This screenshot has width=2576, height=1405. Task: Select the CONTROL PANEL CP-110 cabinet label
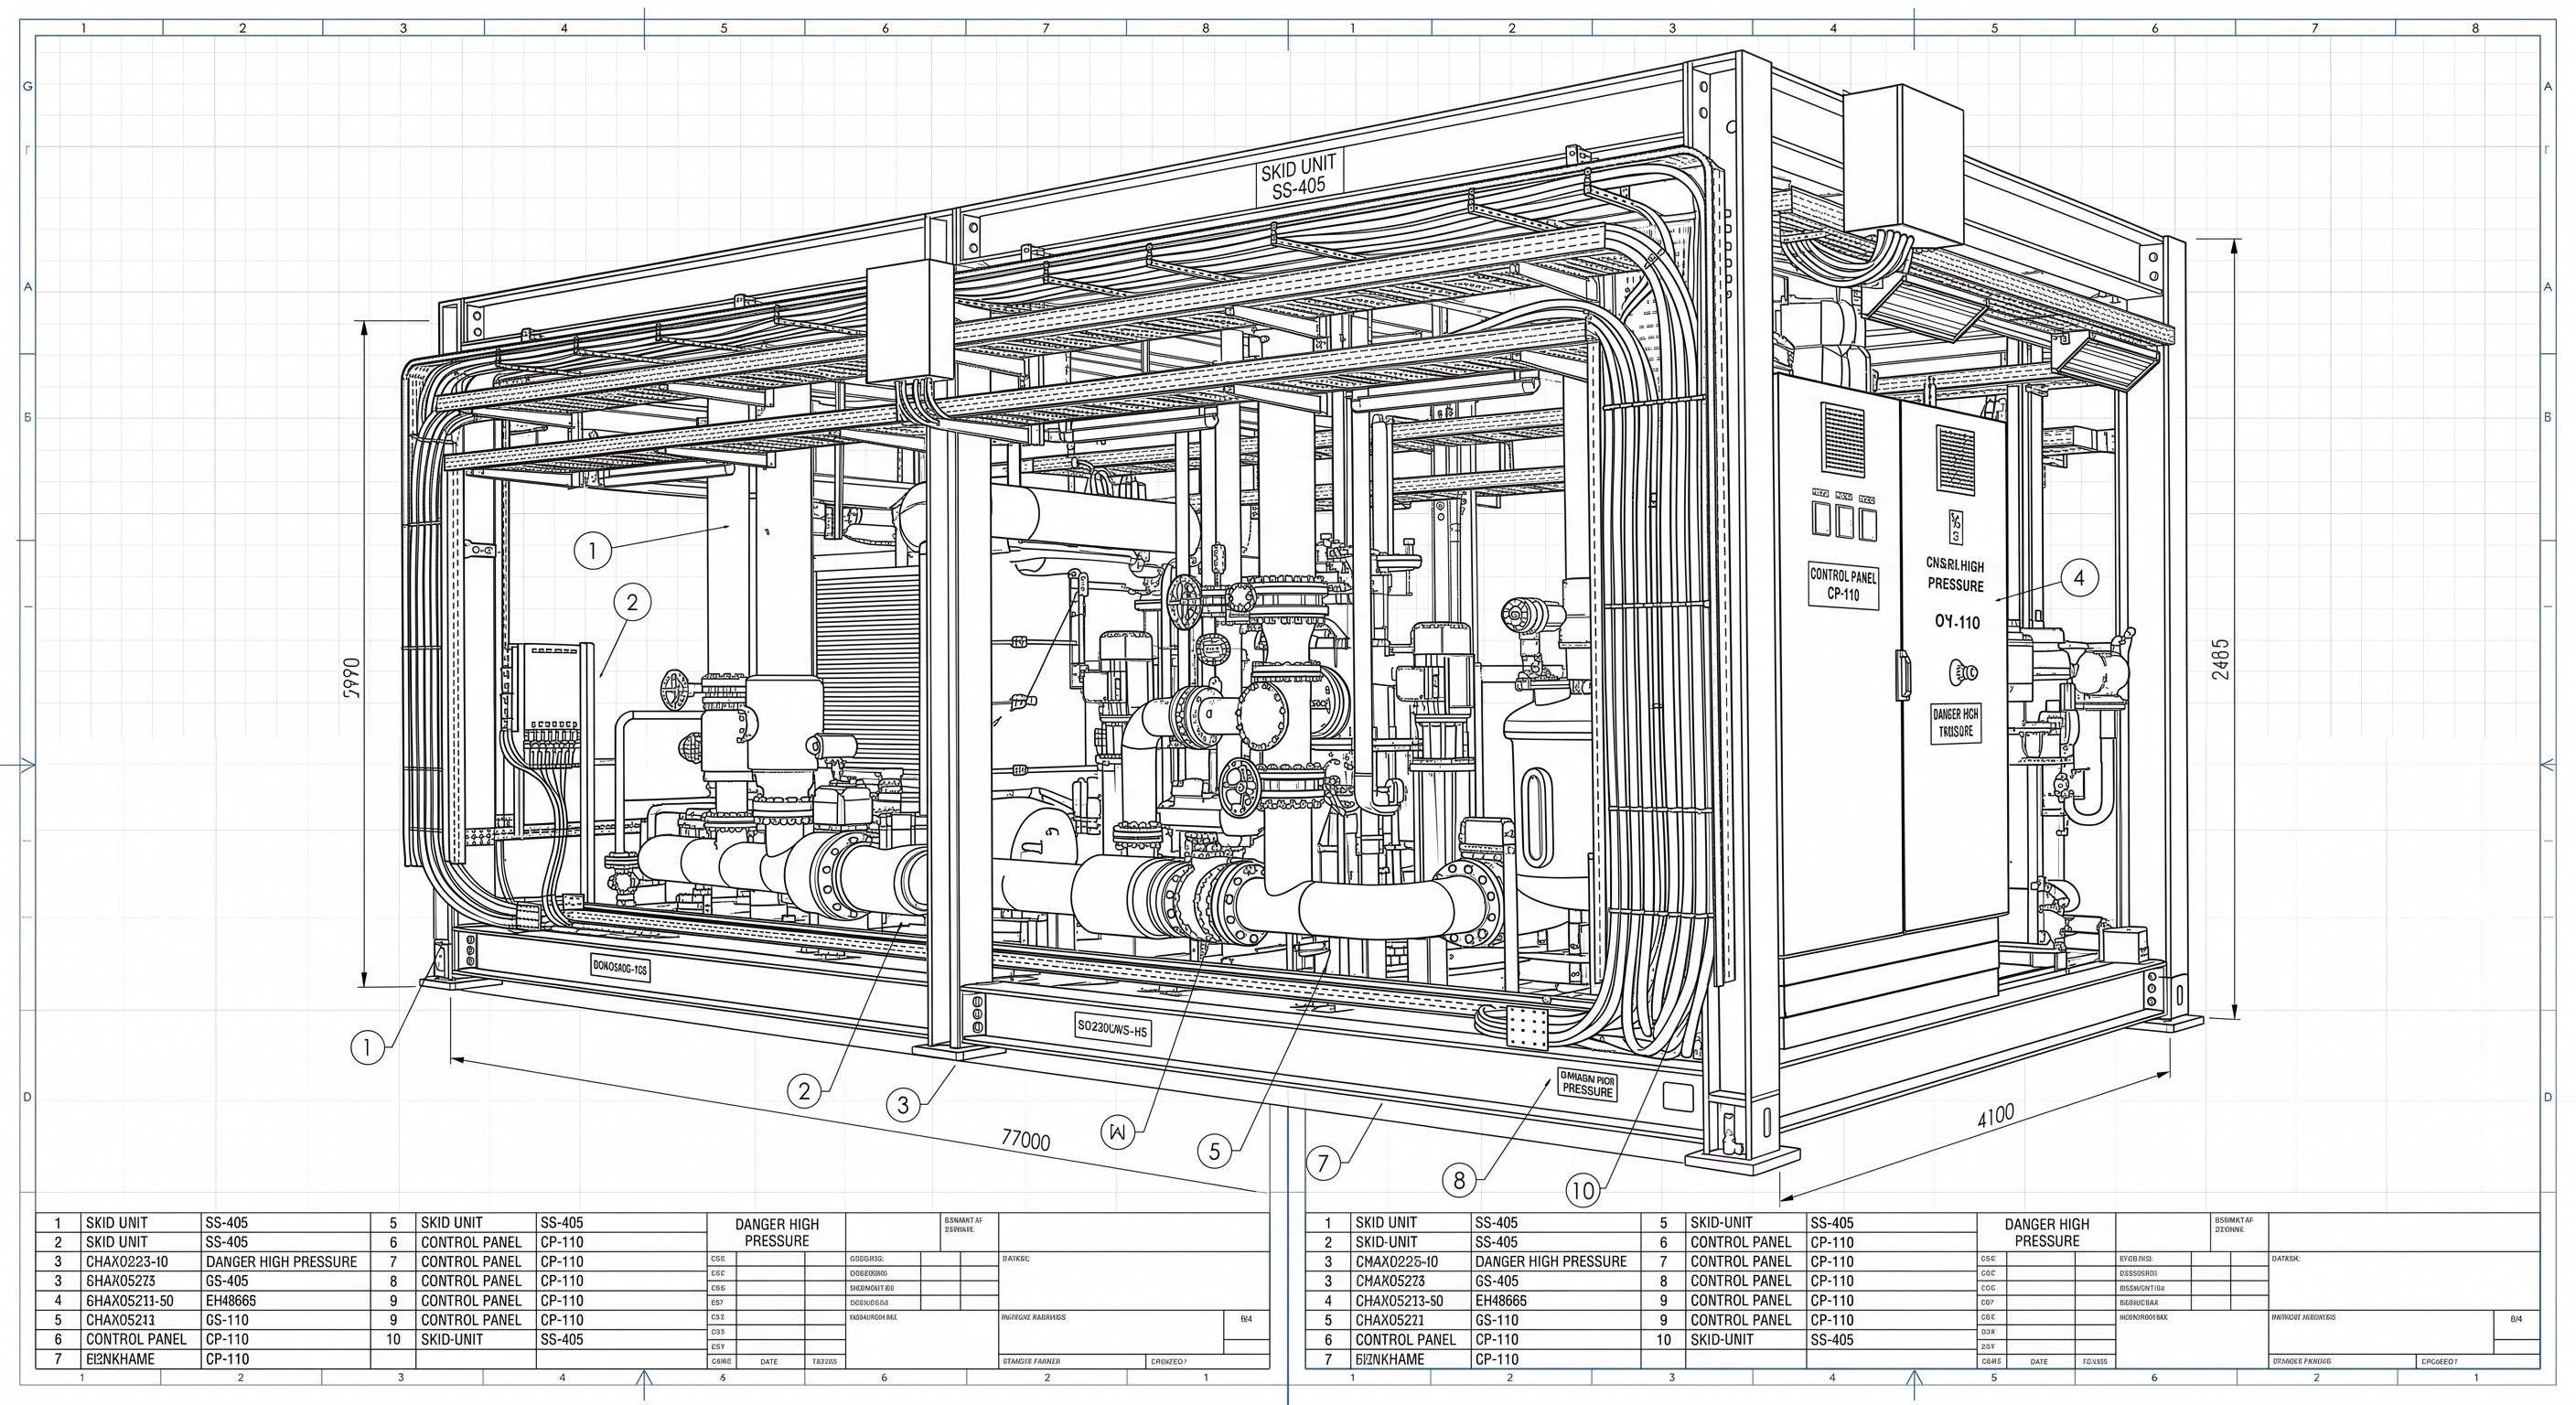click(x=1843, y=585)
